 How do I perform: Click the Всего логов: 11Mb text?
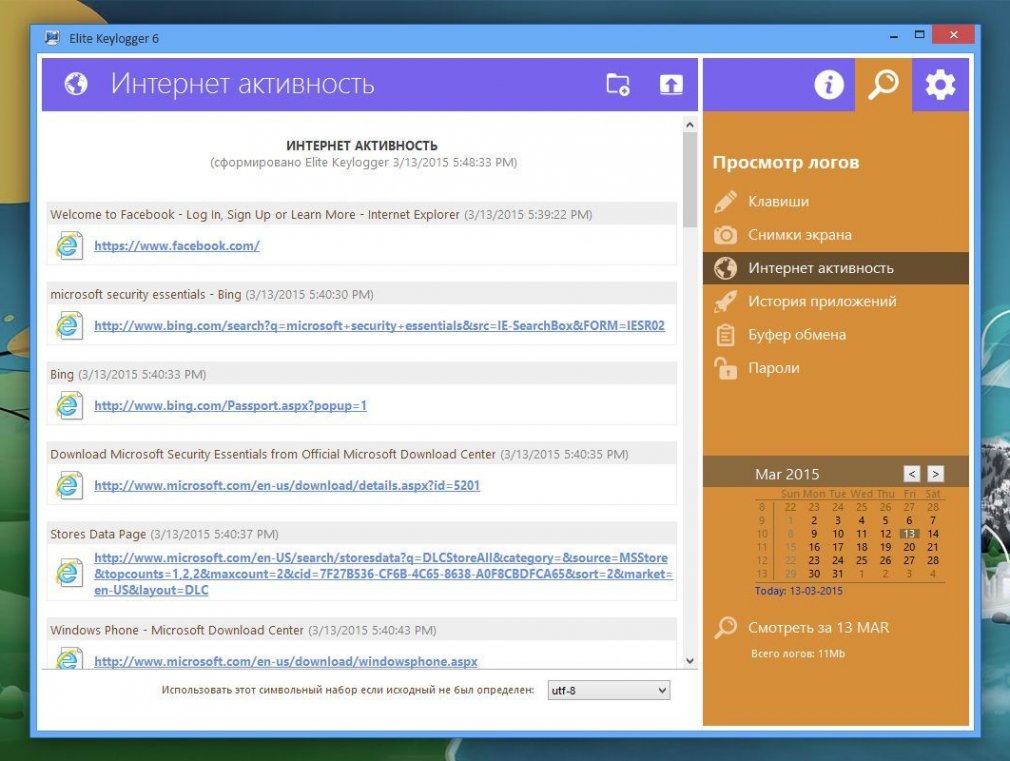pyautogui.click(x=798, y=653)
